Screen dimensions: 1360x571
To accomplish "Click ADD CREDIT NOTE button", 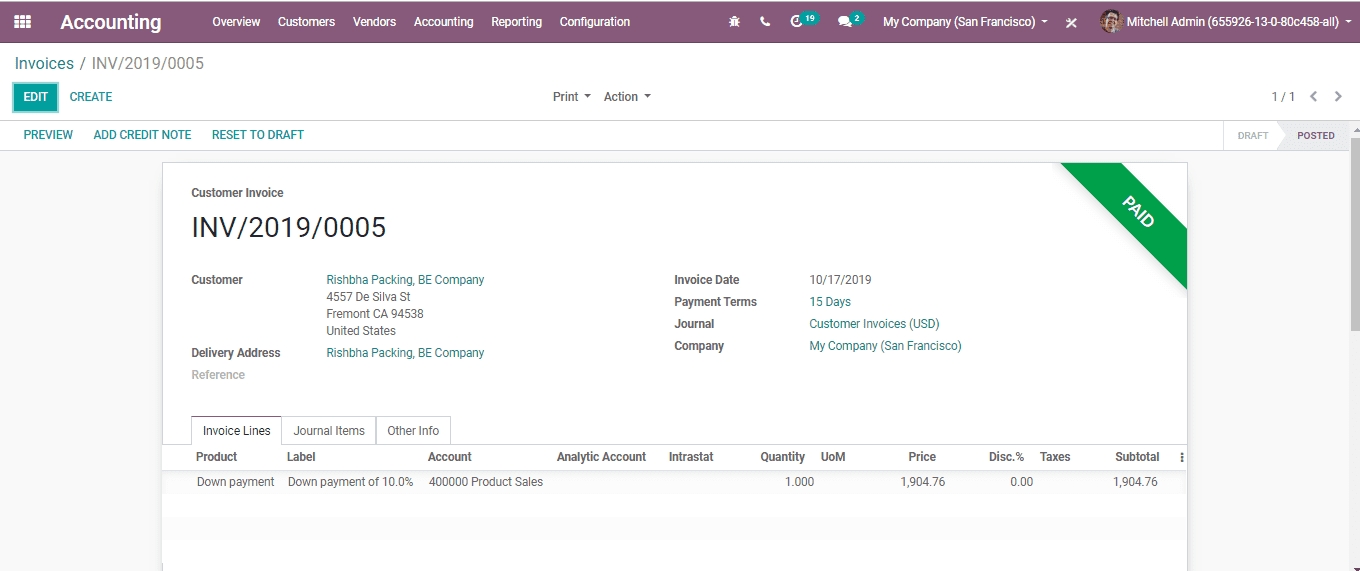I will (x=142, y=135).
